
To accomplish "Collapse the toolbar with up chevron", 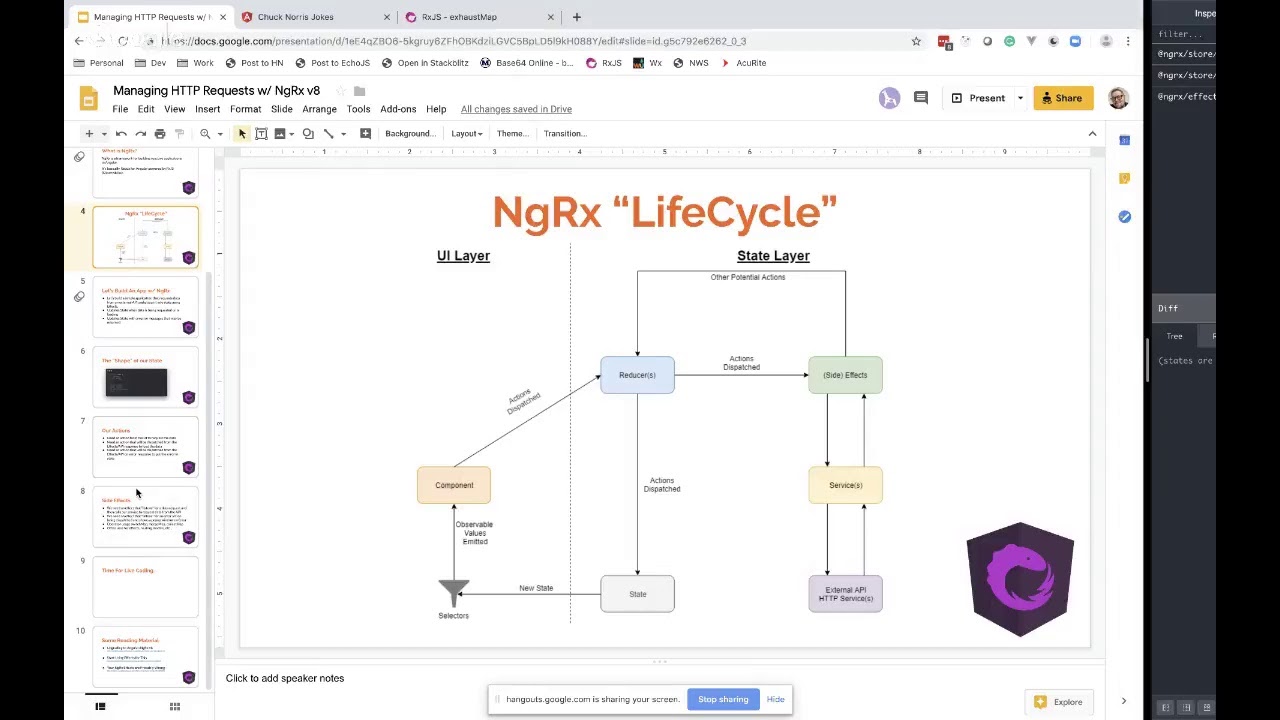I will [x=1092, y=134].
